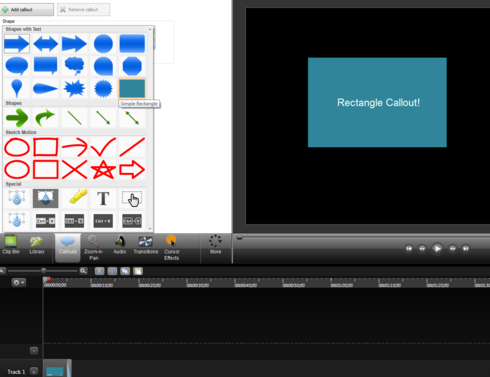490x377 pixels.
Task: Choose the blue pin-shaped callout
Action: pyautogui.click(x=17, y=88)
